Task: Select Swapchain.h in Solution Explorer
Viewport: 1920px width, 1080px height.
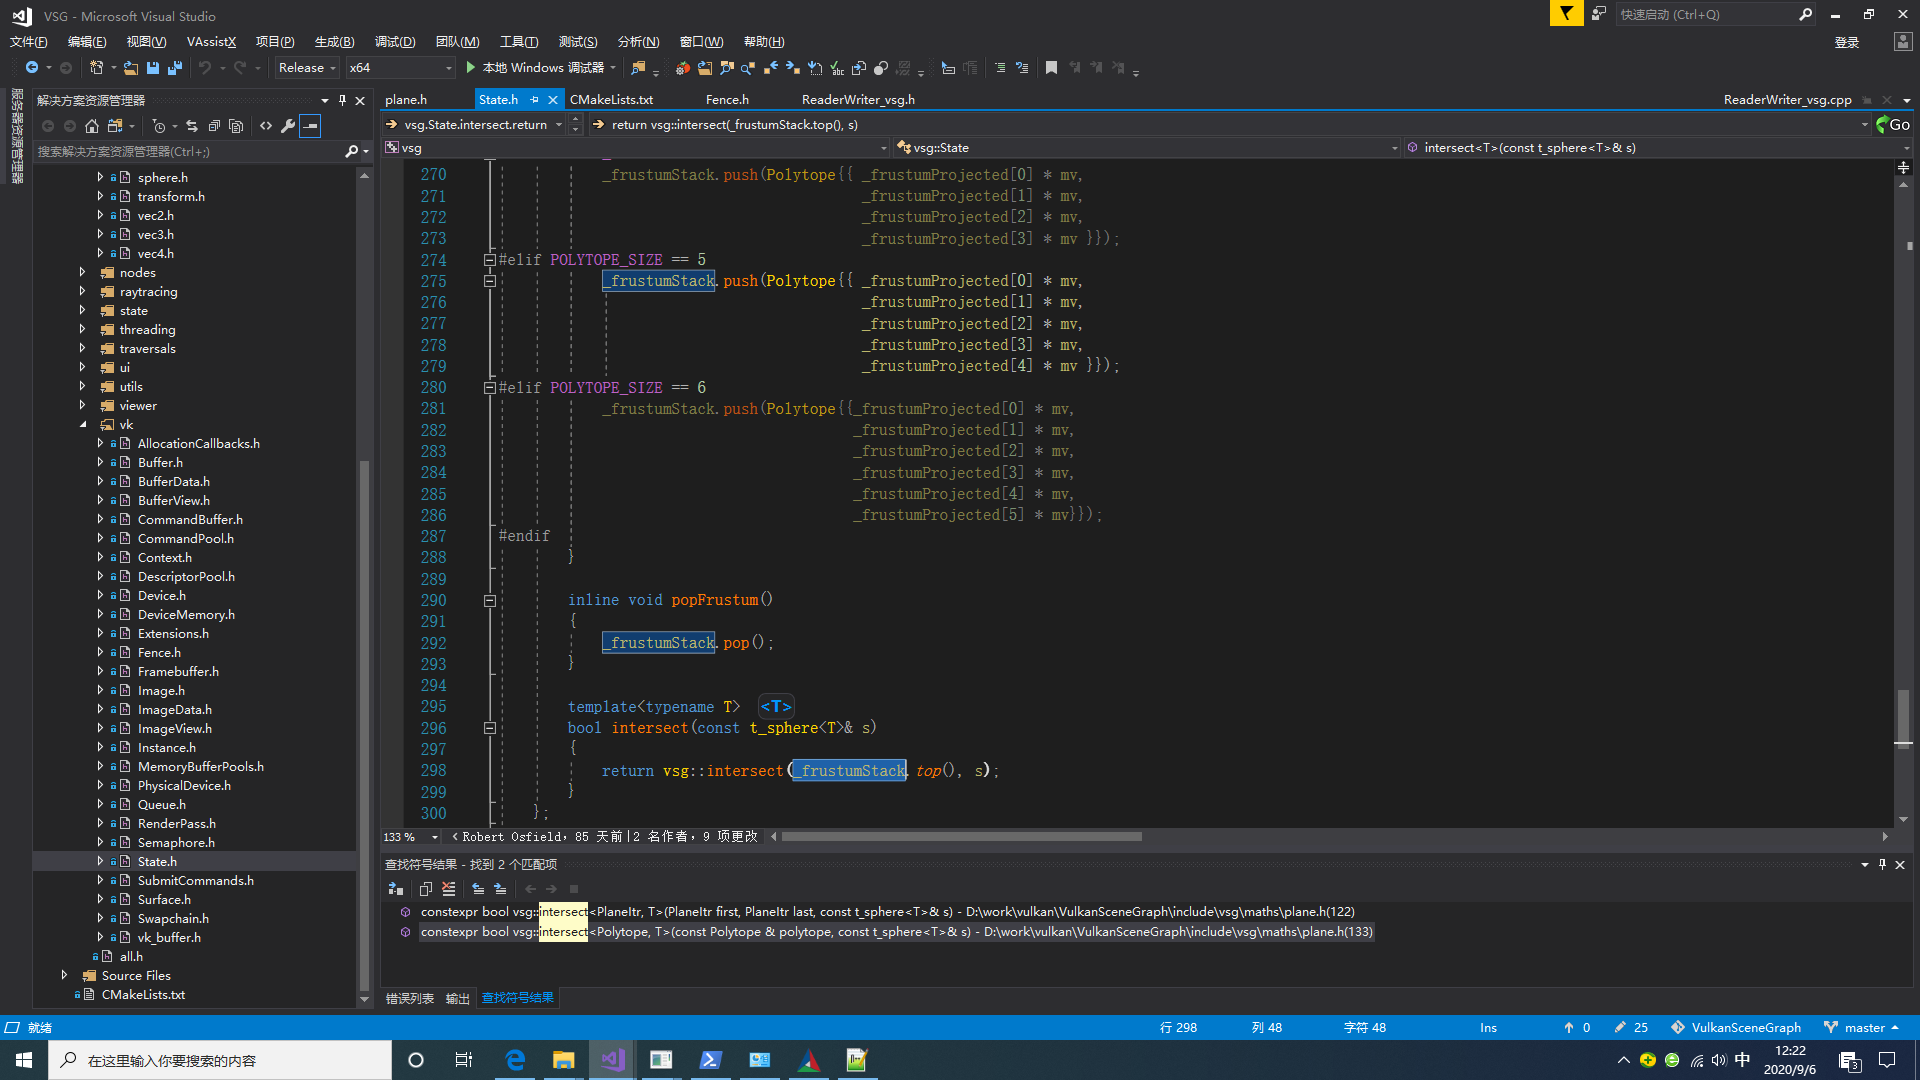Action: (x=173, y=919)
